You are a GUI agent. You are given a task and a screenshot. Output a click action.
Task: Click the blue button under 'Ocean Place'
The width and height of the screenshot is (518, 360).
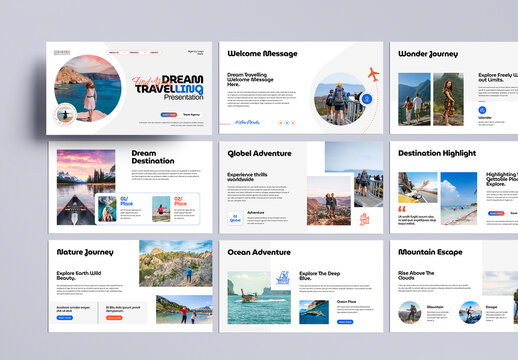(345, 322)
